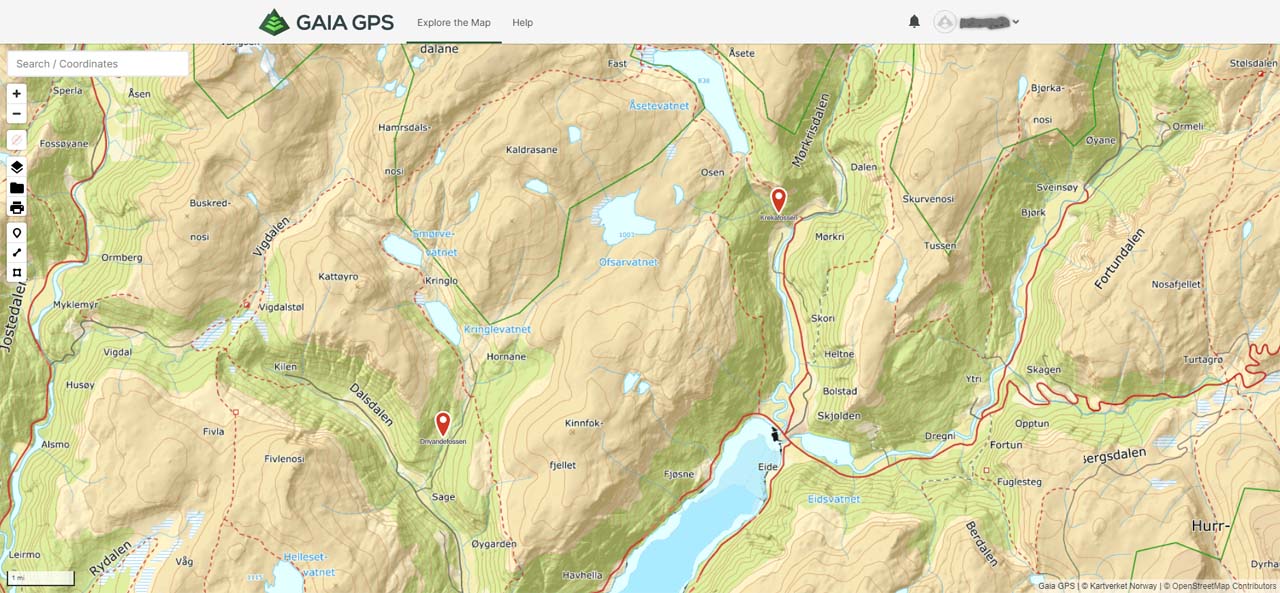The width and height of the screenshot is (1280, 593).
Task: Click the Skurvenosi mountain label
Action: [929, 199]
